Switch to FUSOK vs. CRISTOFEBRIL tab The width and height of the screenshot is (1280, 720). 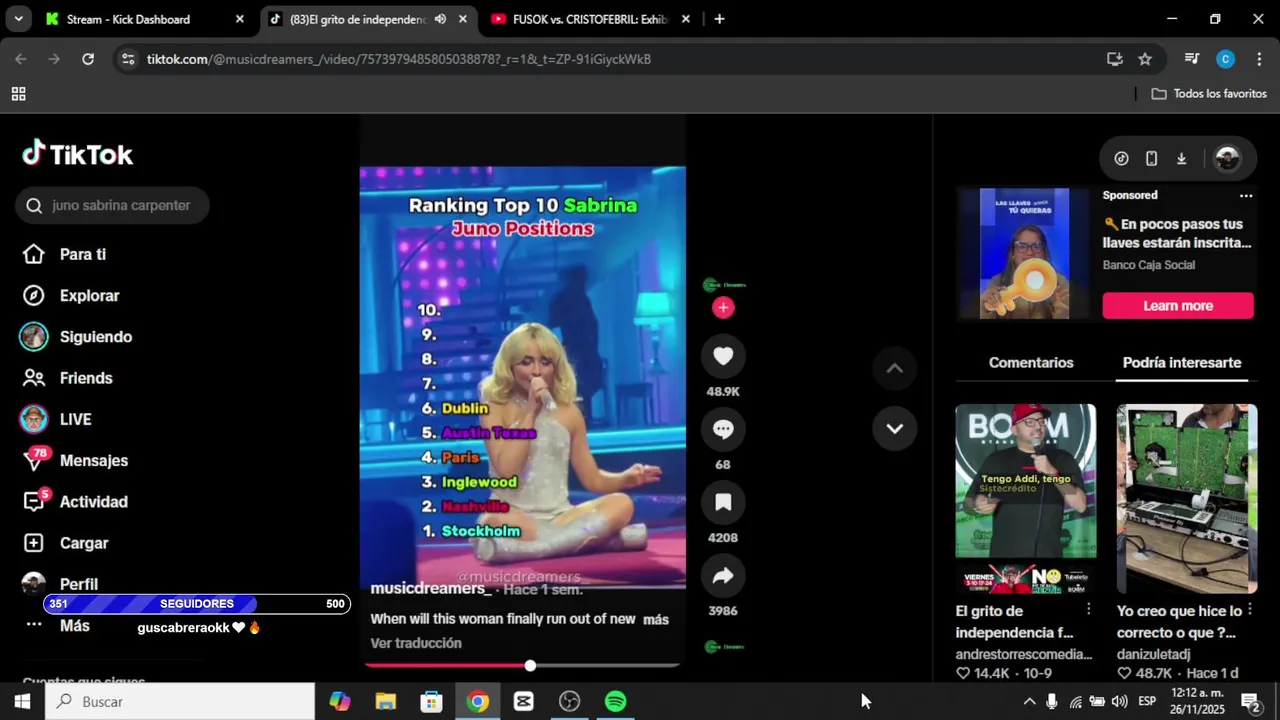pyautogui.click(x=588, y=19)
